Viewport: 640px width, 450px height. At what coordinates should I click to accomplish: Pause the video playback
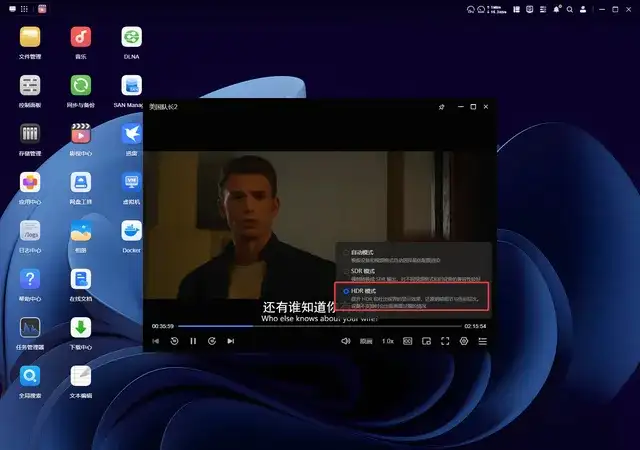(x=193, y=341)
